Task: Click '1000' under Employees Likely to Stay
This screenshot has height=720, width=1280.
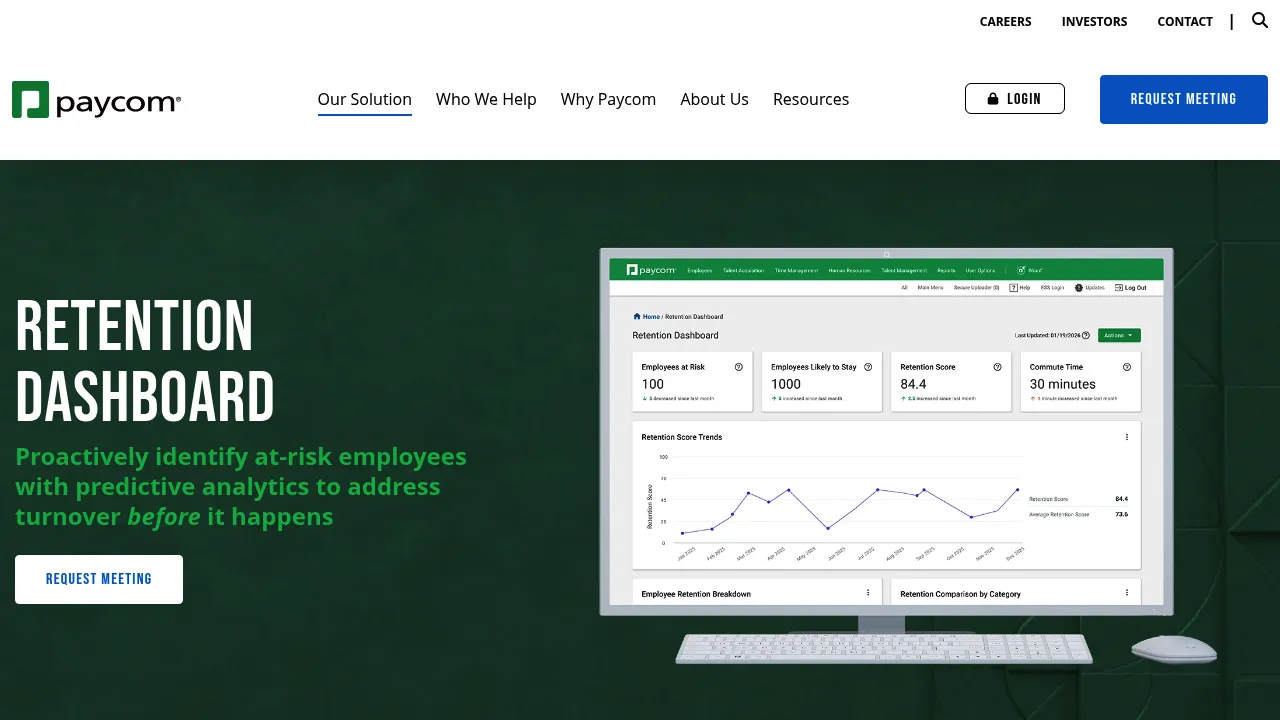Action: coord(786,384)
